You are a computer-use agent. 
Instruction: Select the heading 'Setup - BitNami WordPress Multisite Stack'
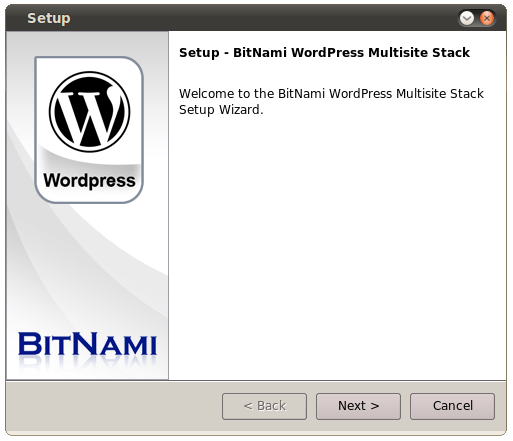324,53
